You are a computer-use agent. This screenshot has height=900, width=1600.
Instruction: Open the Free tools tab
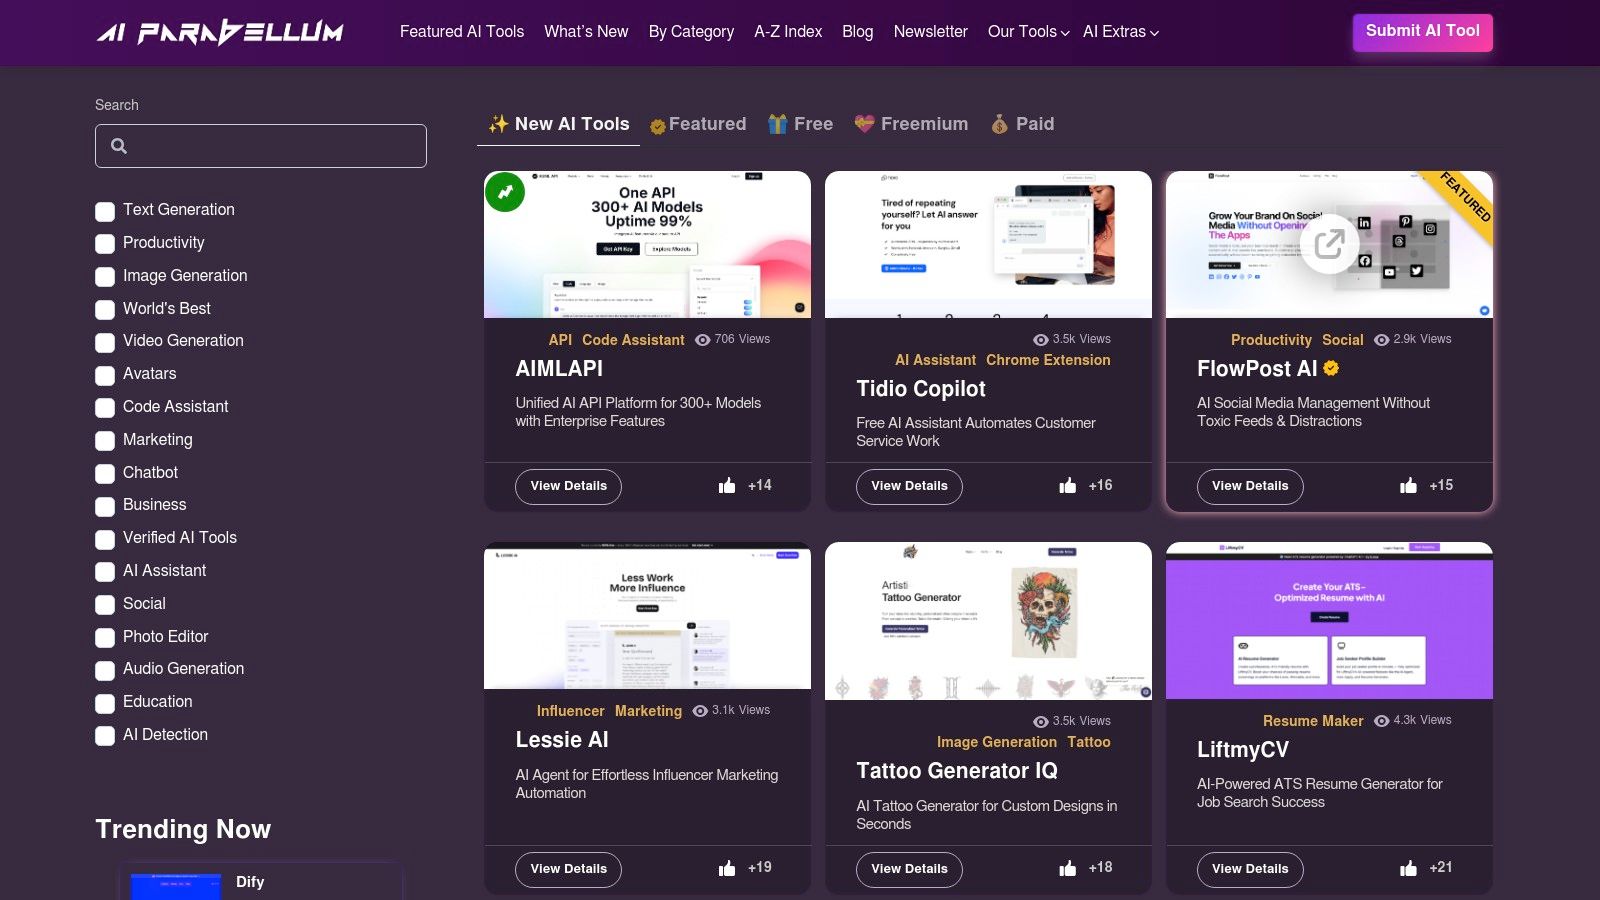tap(800, 124)
